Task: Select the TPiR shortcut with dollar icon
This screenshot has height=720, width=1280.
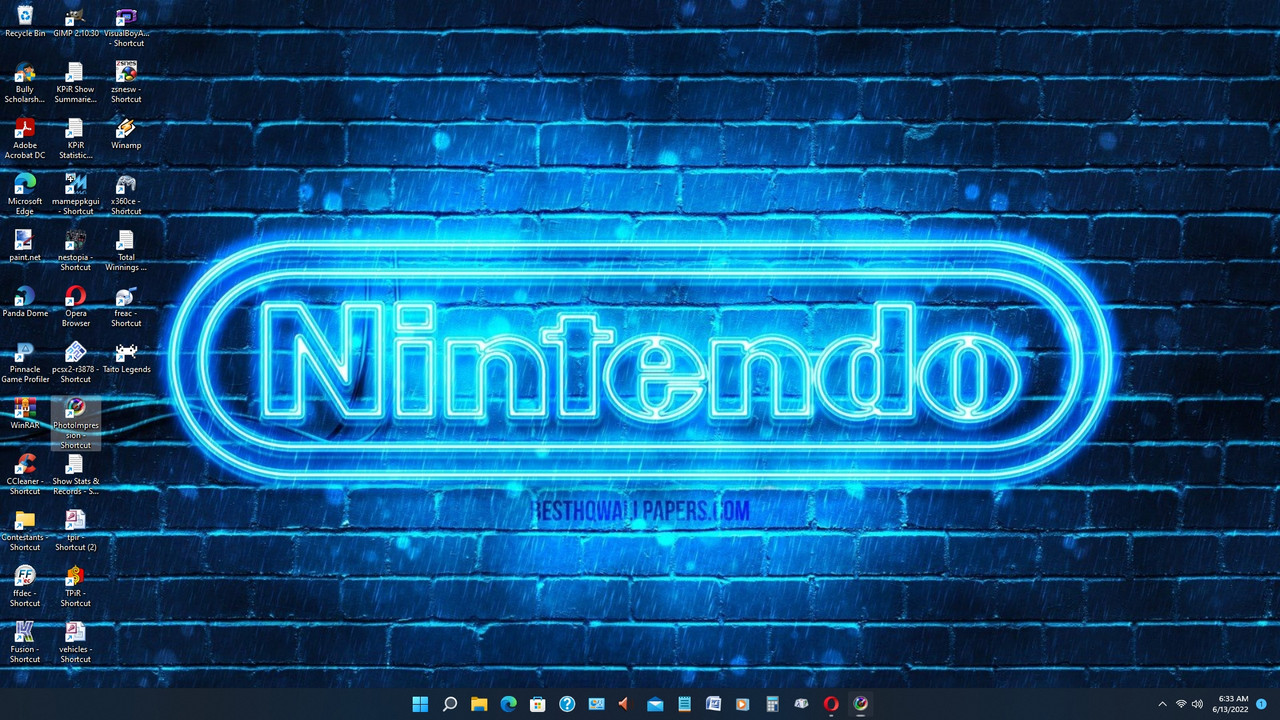Action: pyautogui.click(x=76, y=586)
